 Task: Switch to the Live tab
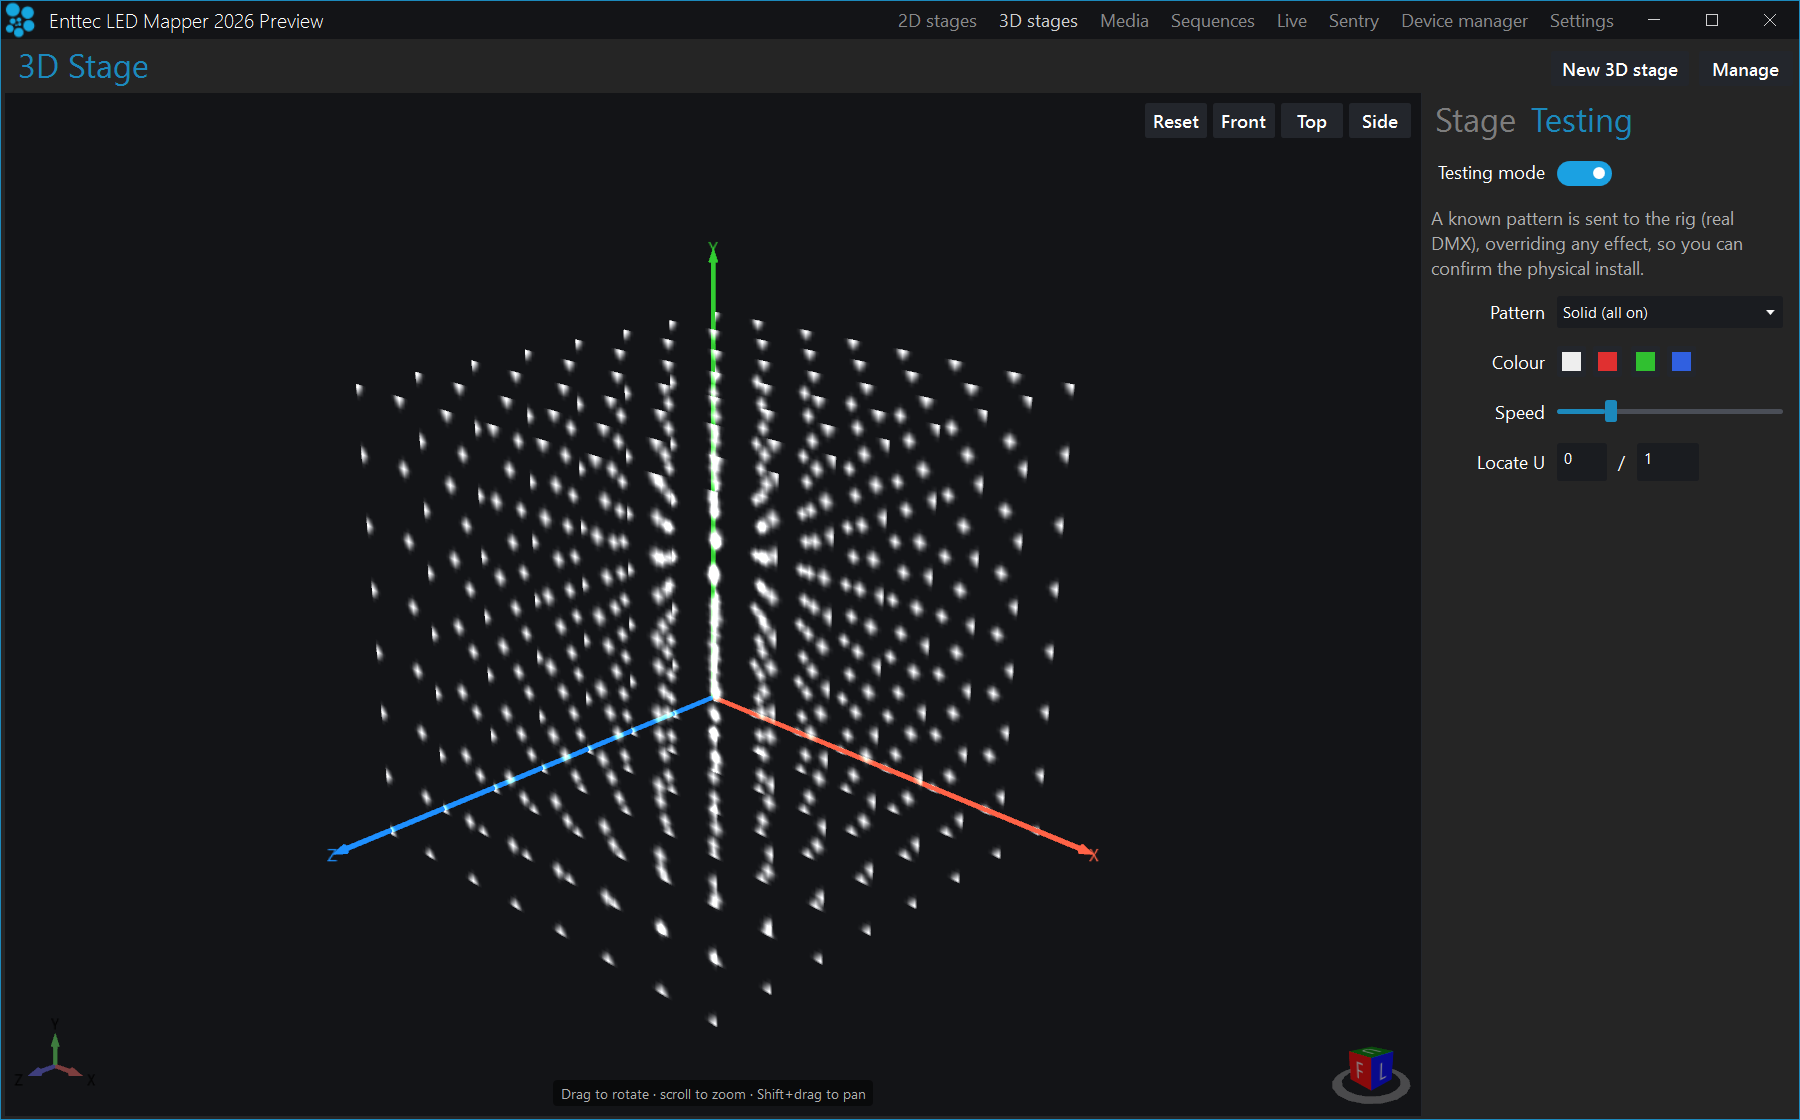(1291, 21)
